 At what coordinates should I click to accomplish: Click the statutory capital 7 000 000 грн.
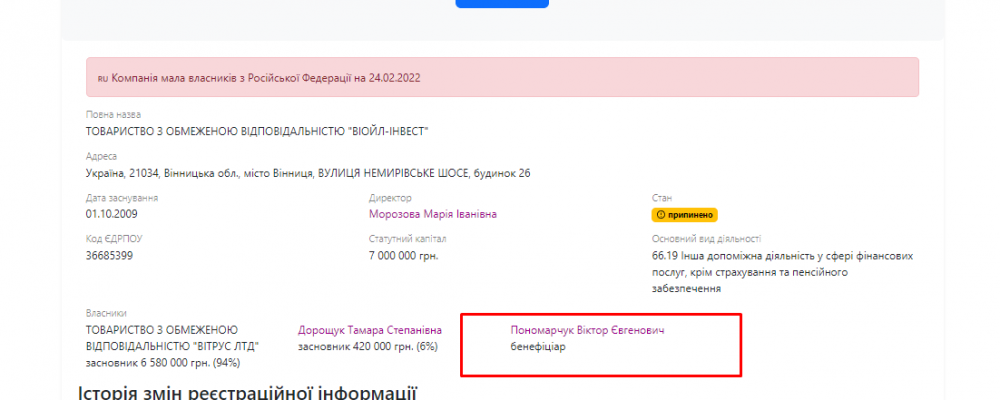403,255
